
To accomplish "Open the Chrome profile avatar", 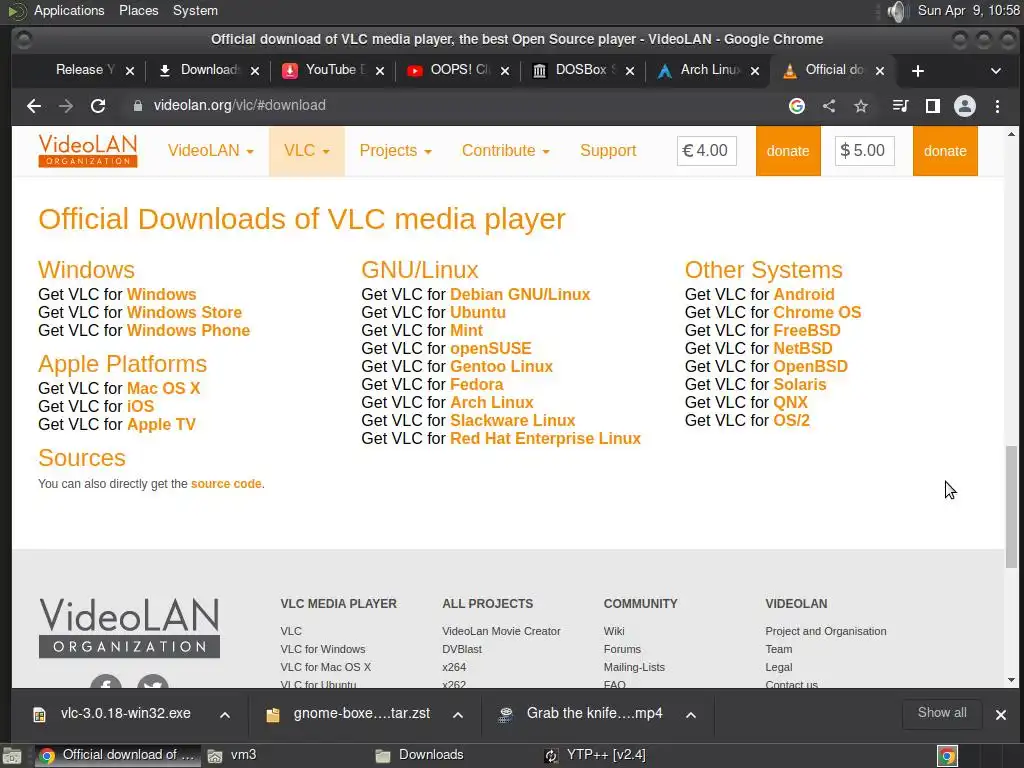I will tap(965, 106).
